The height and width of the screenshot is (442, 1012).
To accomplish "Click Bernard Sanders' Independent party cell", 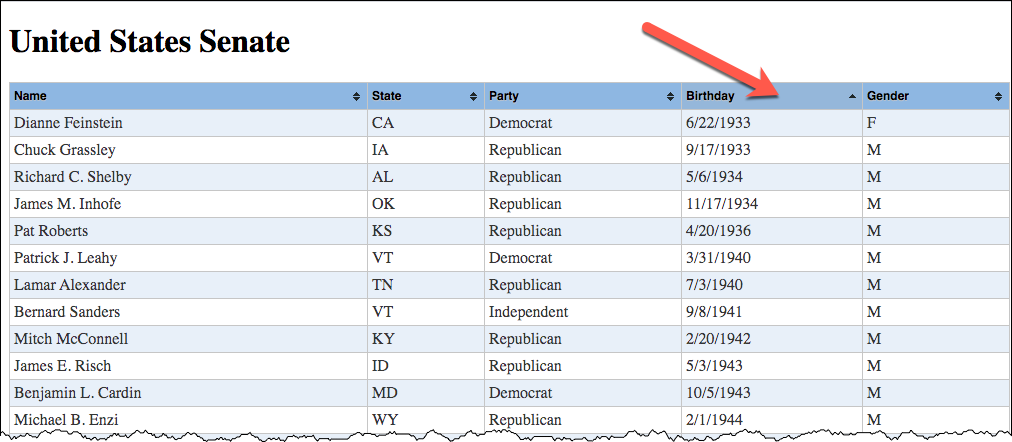I will coord(528,312).
